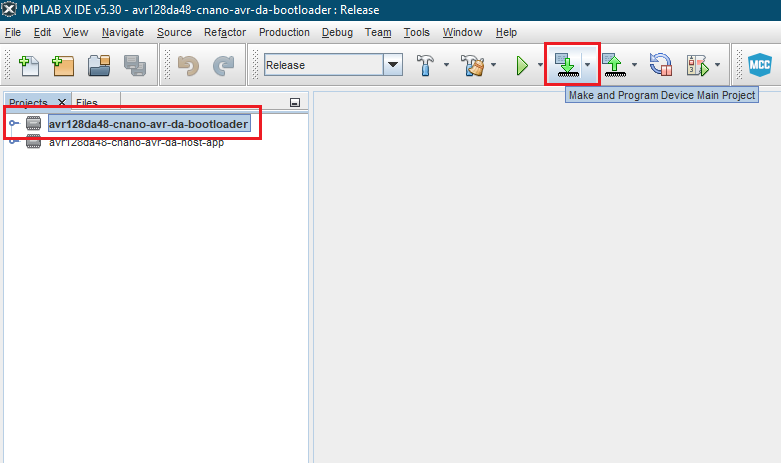Open the Production menu

click(284, 32)
